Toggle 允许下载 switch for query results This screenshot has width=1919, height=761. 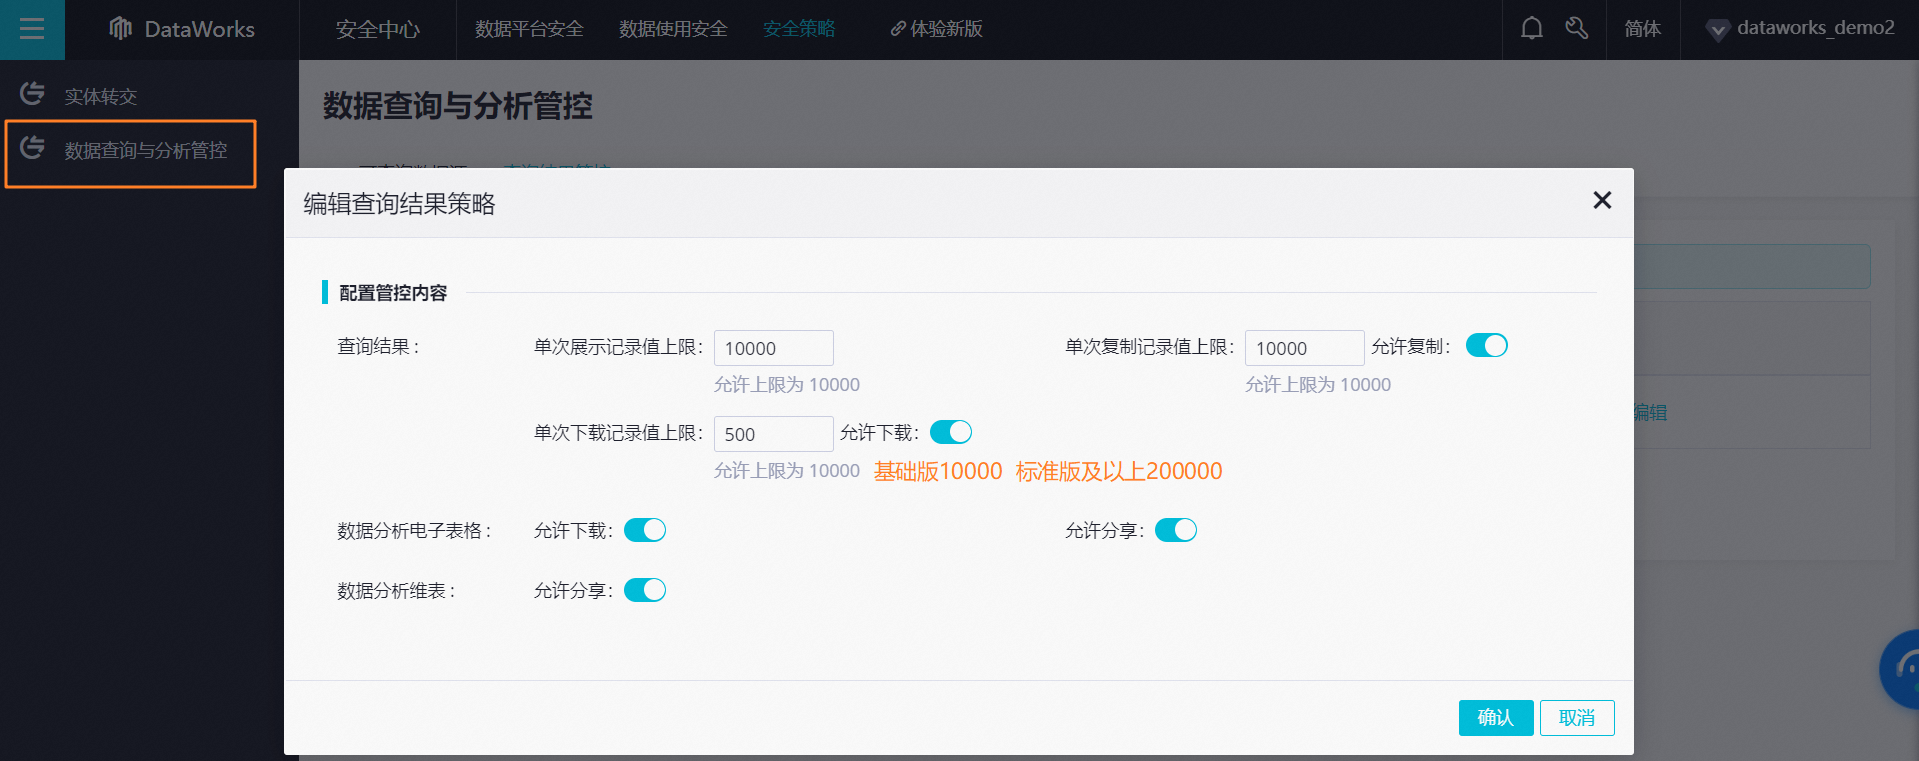[950, 431]
